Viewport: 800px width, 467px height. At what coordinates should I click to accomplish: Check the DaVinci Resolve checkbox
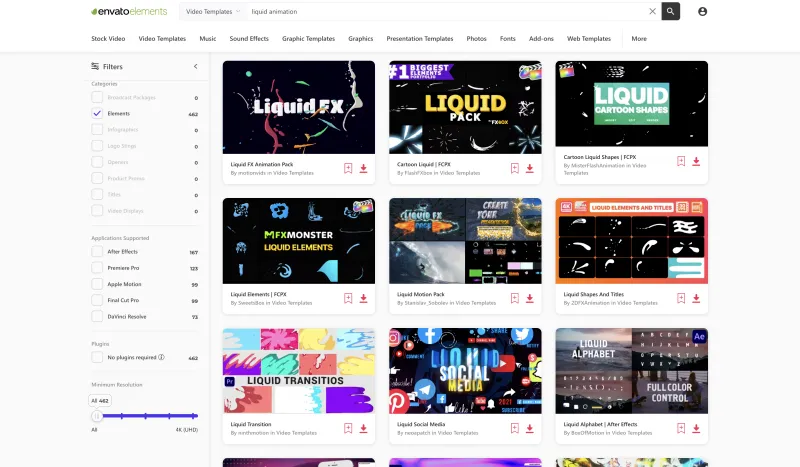coord(97,316)
